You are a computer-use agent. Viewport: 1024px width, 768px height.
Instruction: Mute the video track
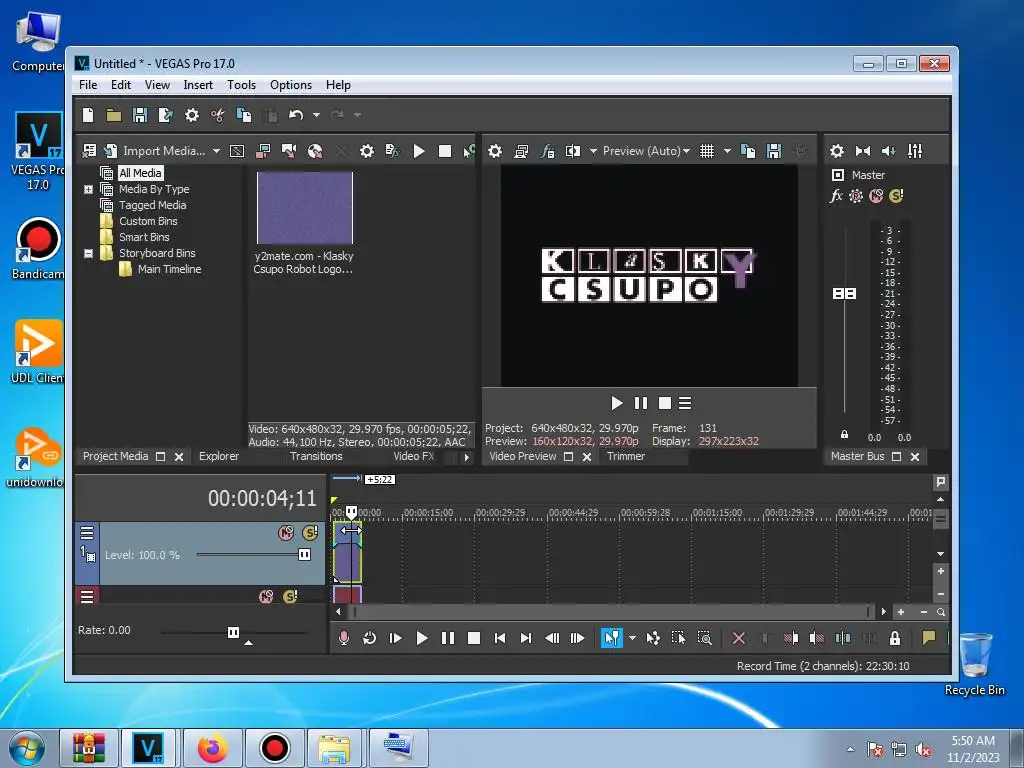coord(286,533)
